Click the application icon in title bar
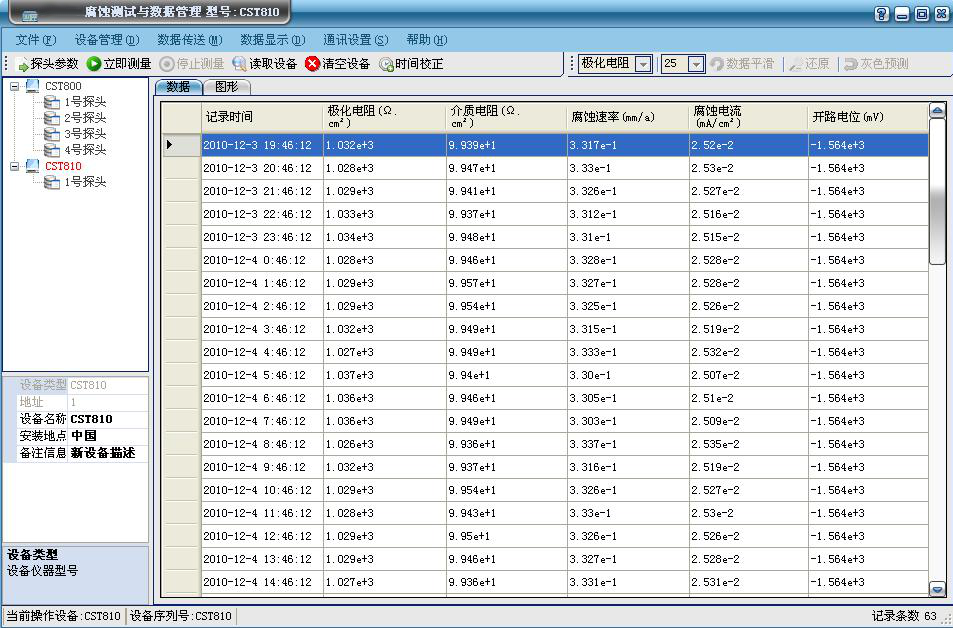Image resolution: width=953 pixels, height=628 pixels. (30, 15)
